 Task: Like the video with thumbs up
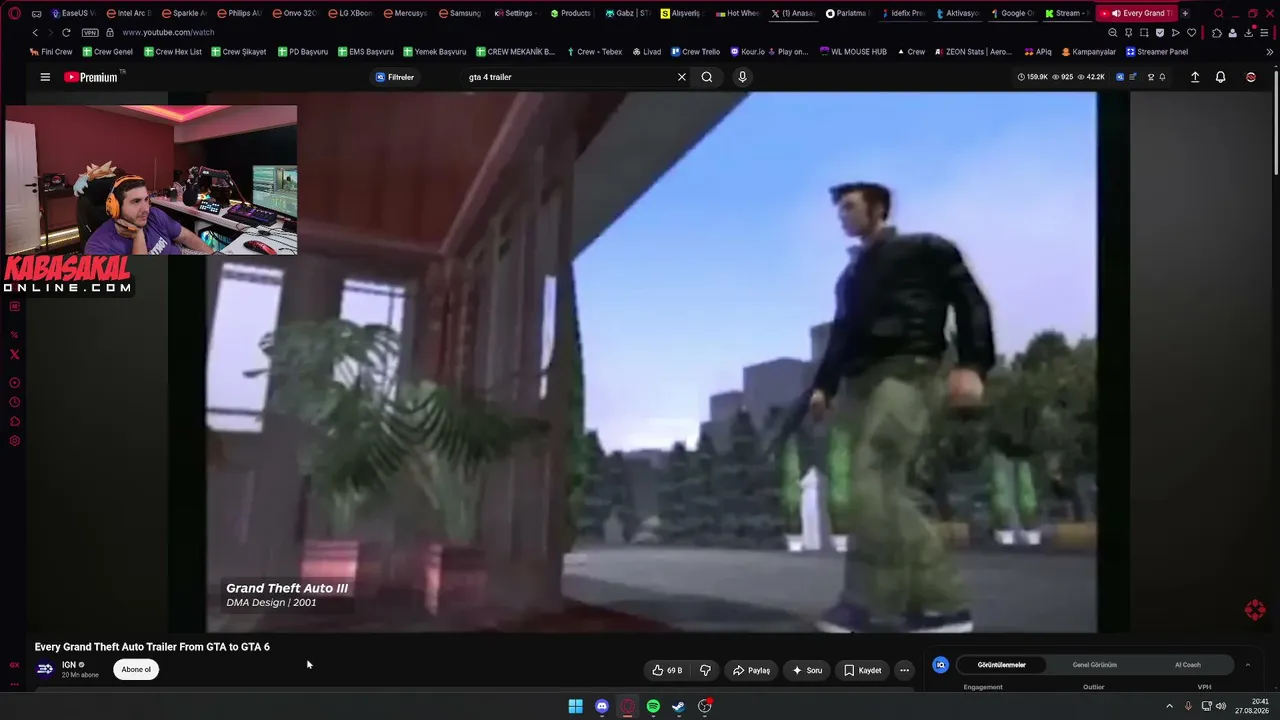click(x=667, y=670)
